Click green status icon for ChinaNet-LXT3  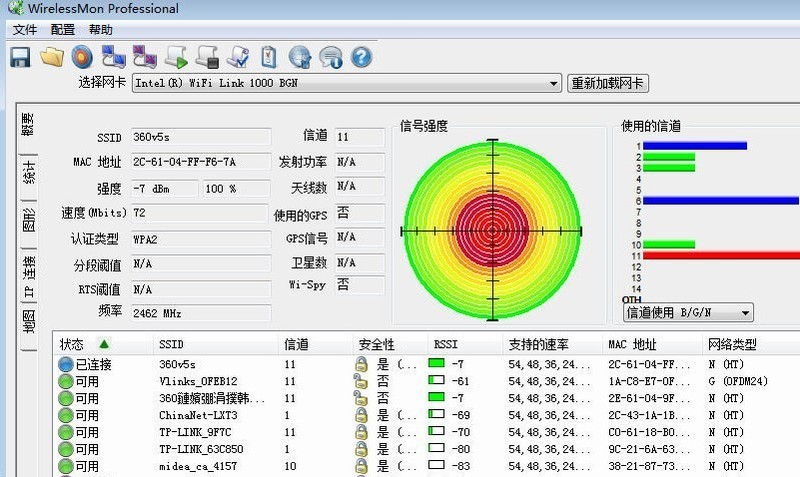coord(66,415)
